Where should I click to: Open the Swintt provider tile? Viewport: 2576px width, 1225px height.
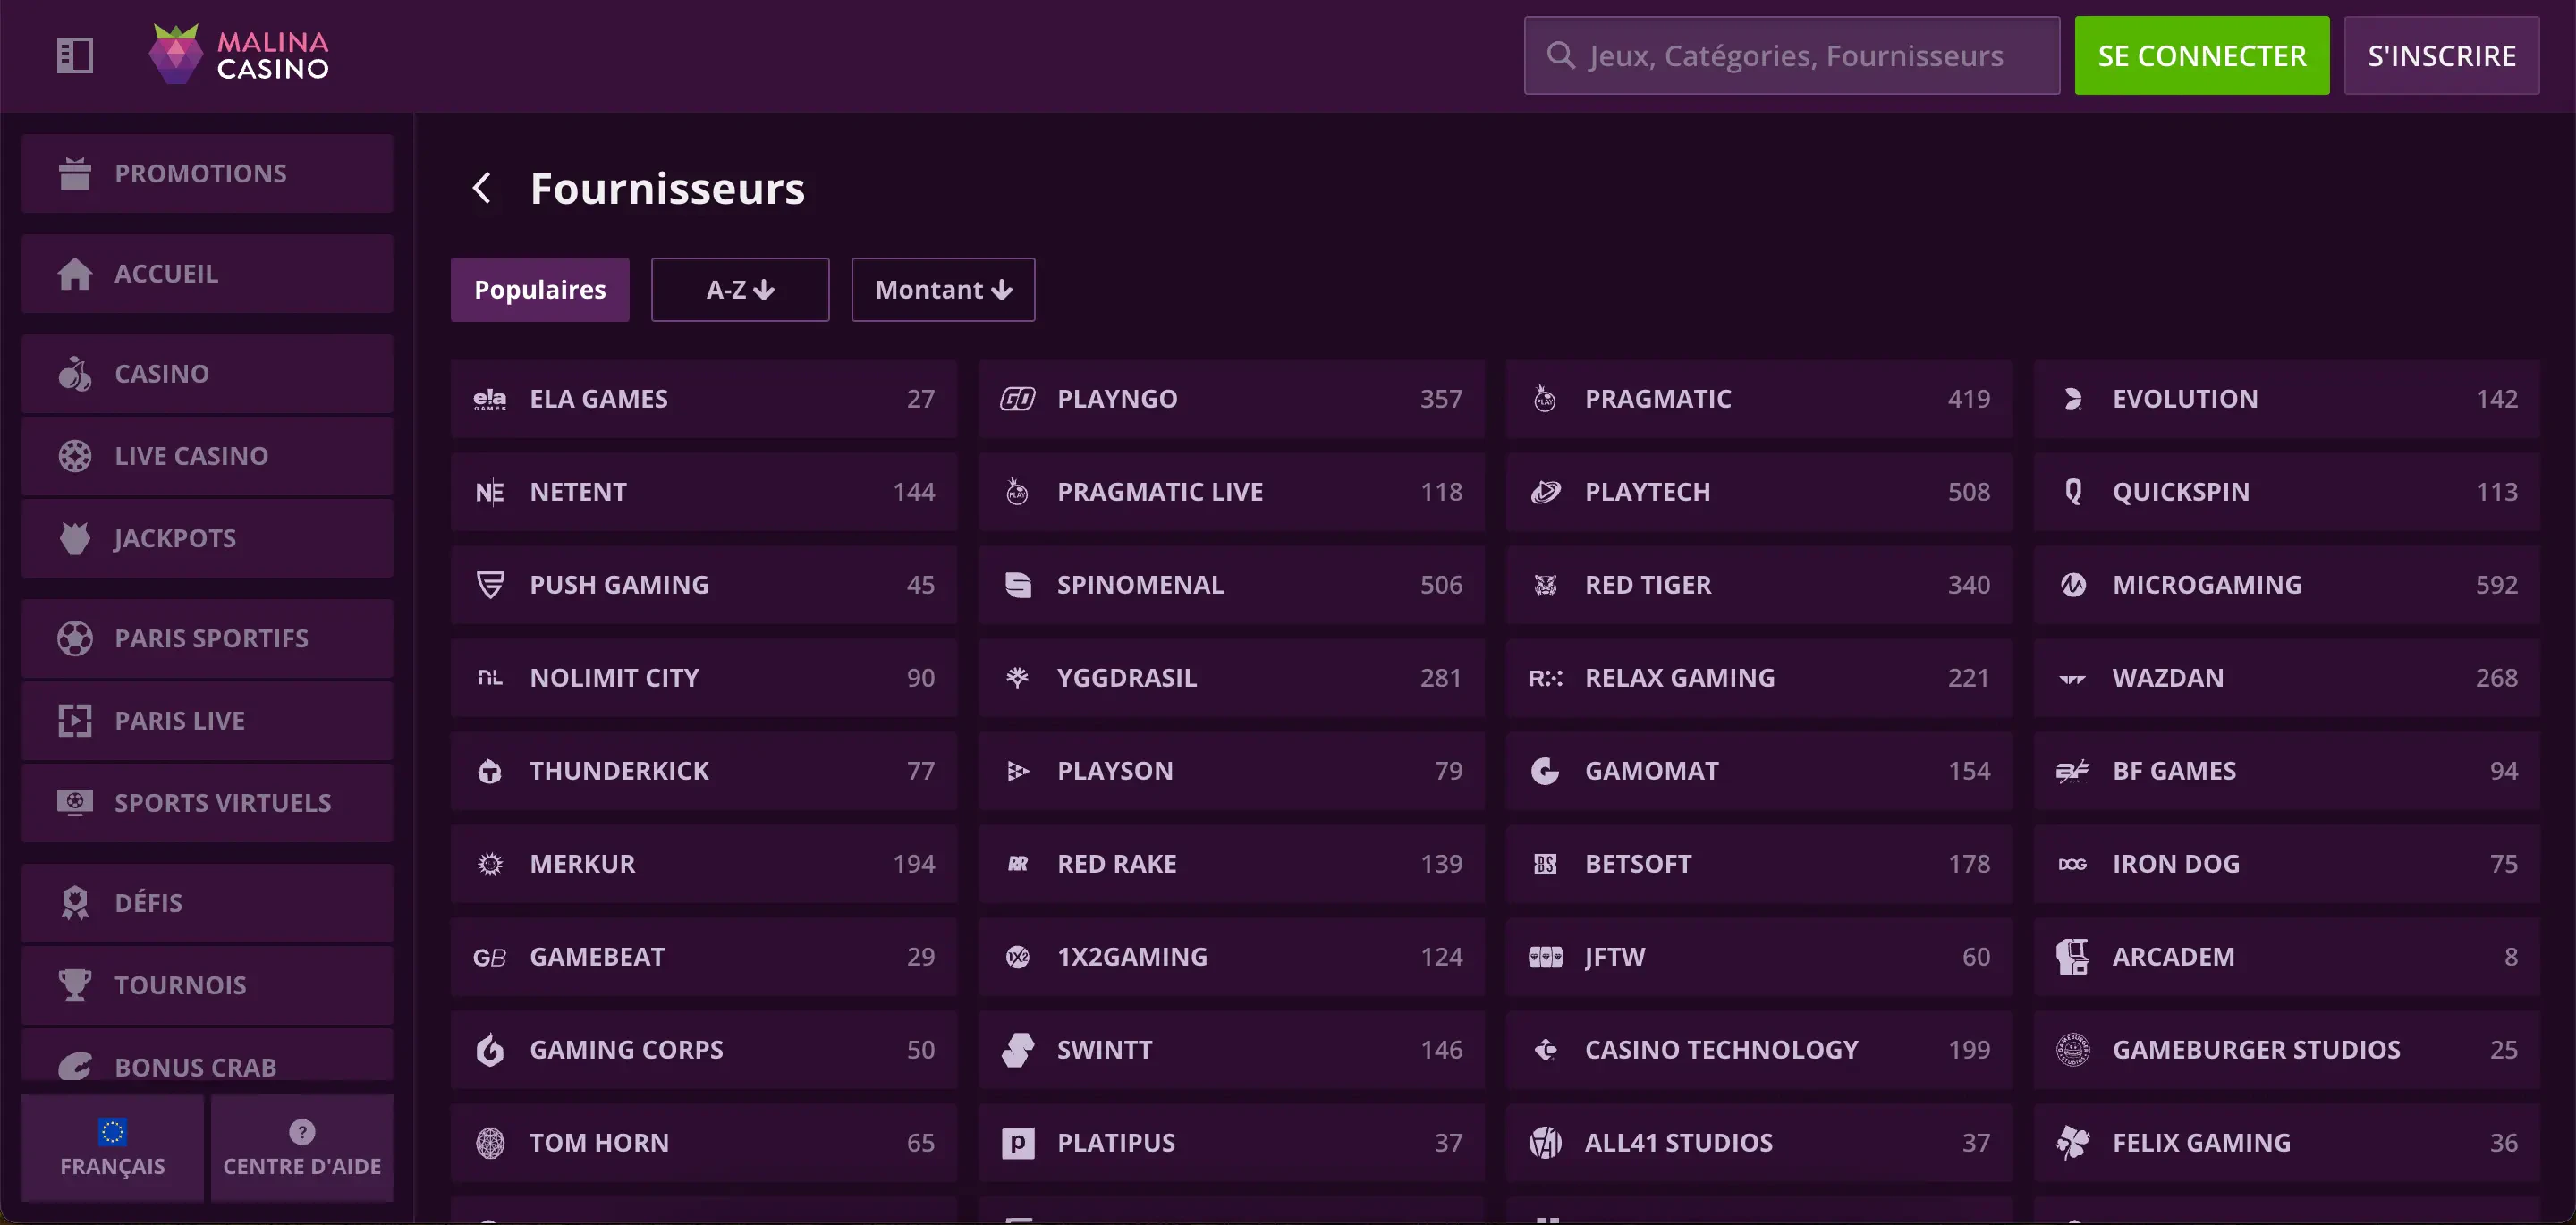(1231, 1050)
